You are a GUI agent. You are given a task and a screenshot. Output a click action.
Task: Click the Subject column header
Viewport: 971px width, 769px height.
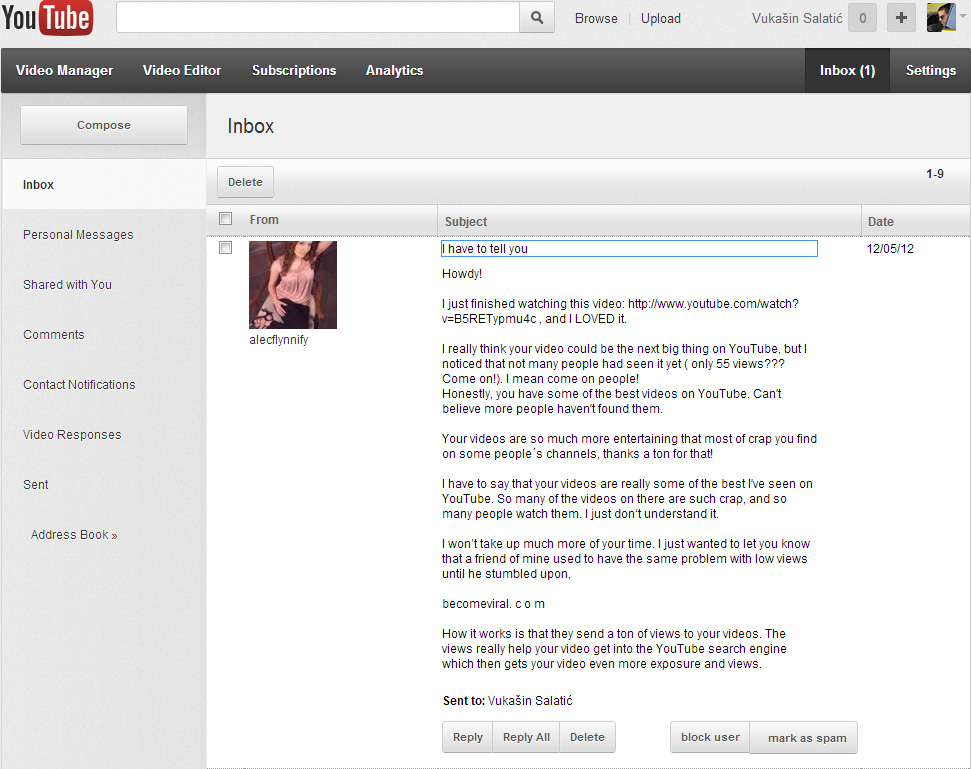(466, 222)
